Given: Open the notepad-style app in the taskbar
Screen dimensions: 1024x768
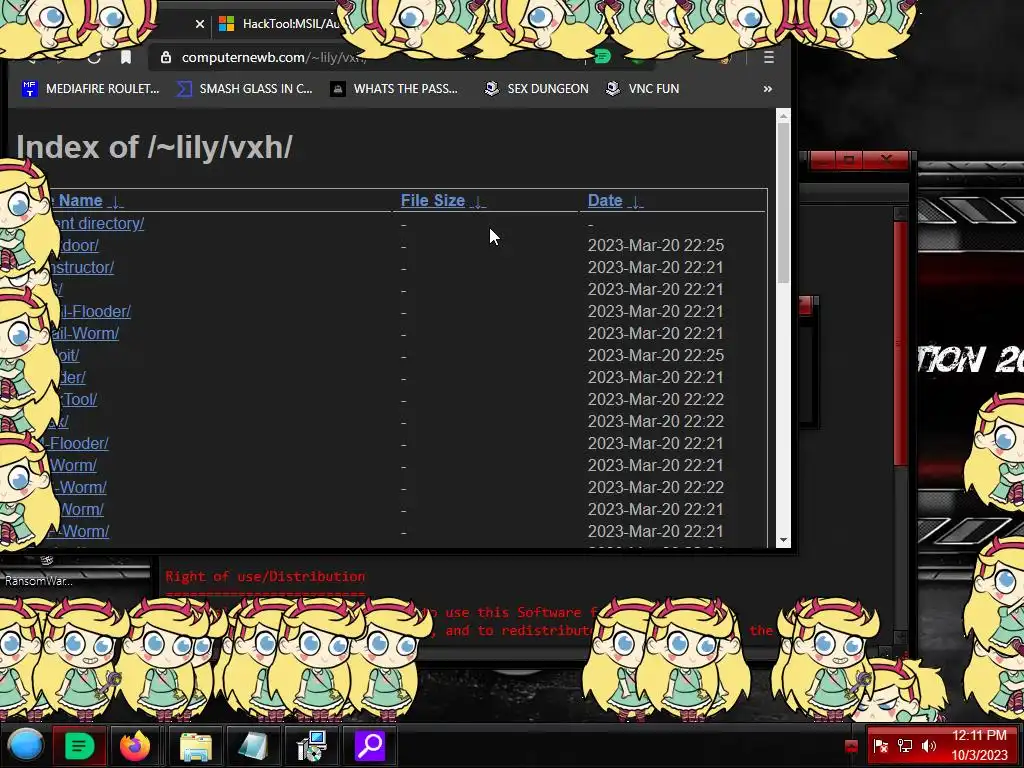Looking at the screenshot, I should click(253, 746).
